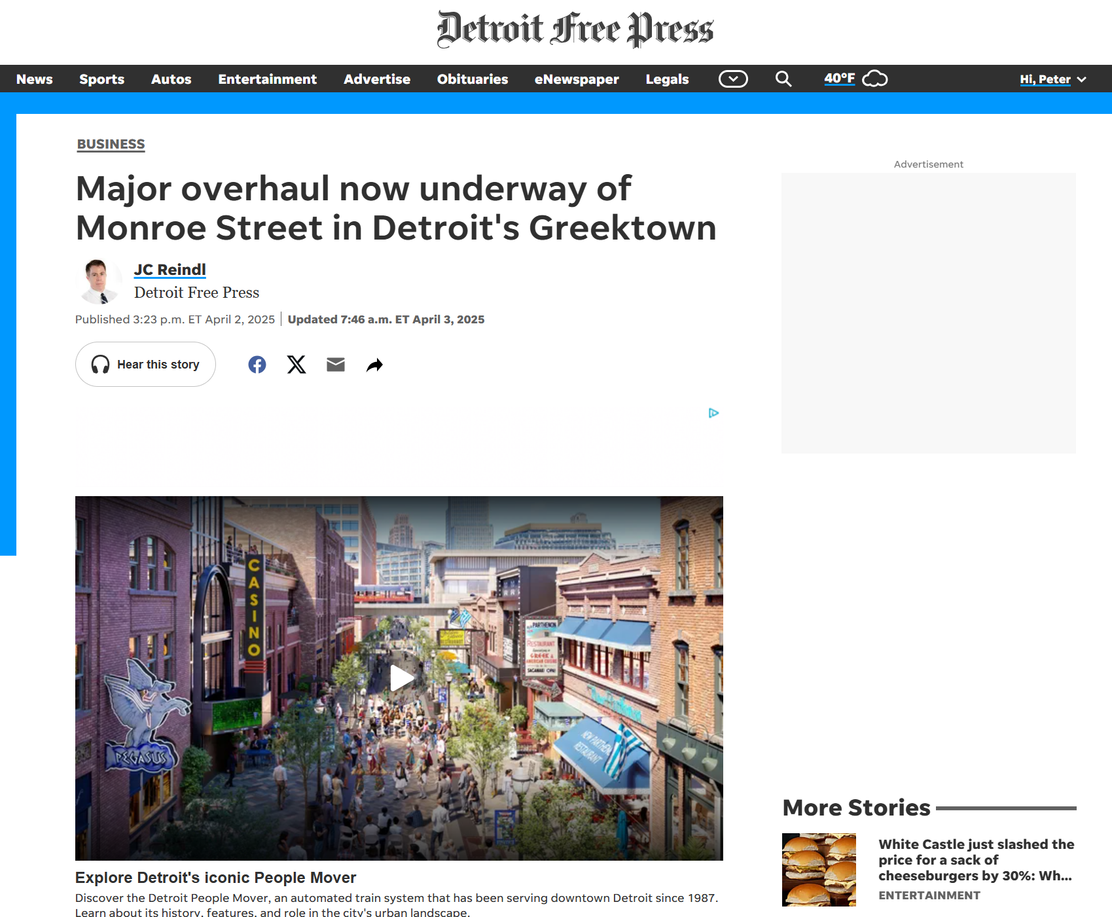Open the News section
Viewport: 1112px width, 917px height.
click(34, 79)
